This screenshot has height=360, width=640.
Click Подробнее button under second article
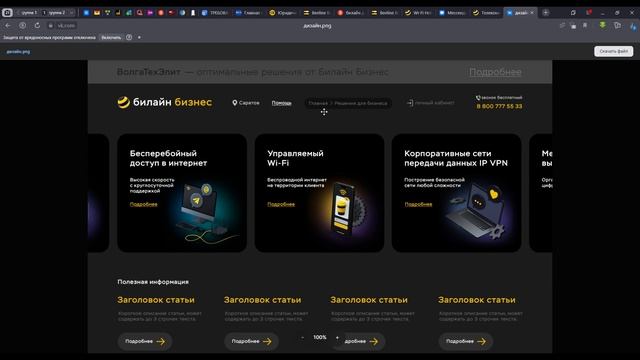tap(251, 341)
